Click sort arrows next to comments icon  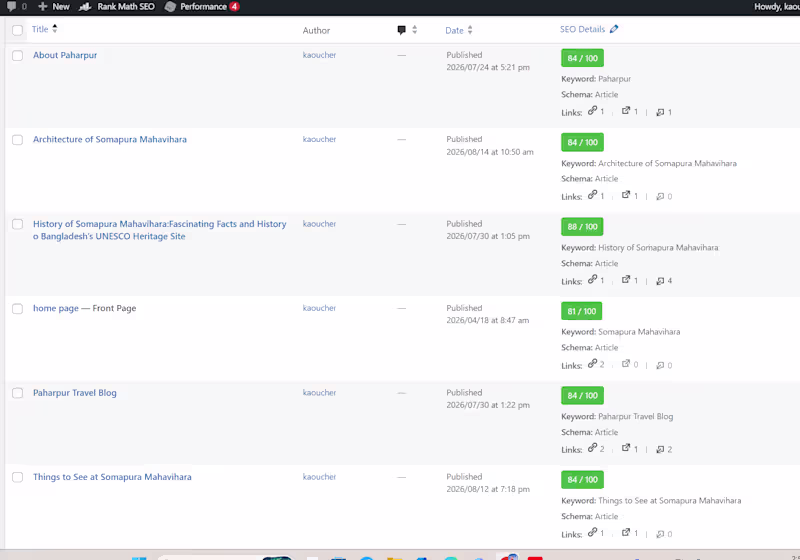click(x=414, y=30)
